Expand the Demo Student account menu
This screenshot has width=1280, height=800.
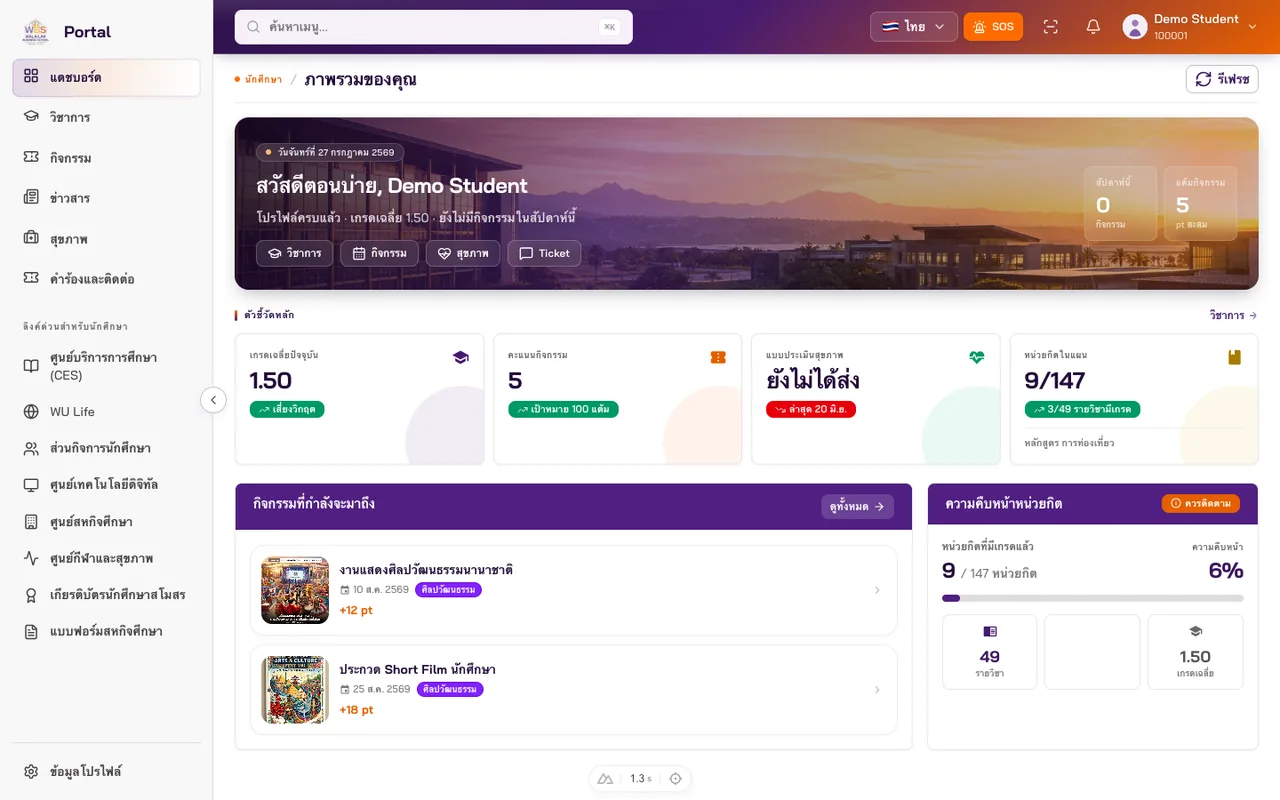pos(1190,27)
